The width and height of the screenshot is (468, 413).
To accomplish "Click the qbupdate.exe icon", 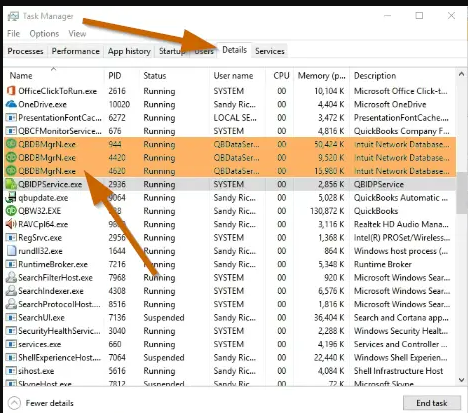I will pyautogui.click(x=11, y=197).
